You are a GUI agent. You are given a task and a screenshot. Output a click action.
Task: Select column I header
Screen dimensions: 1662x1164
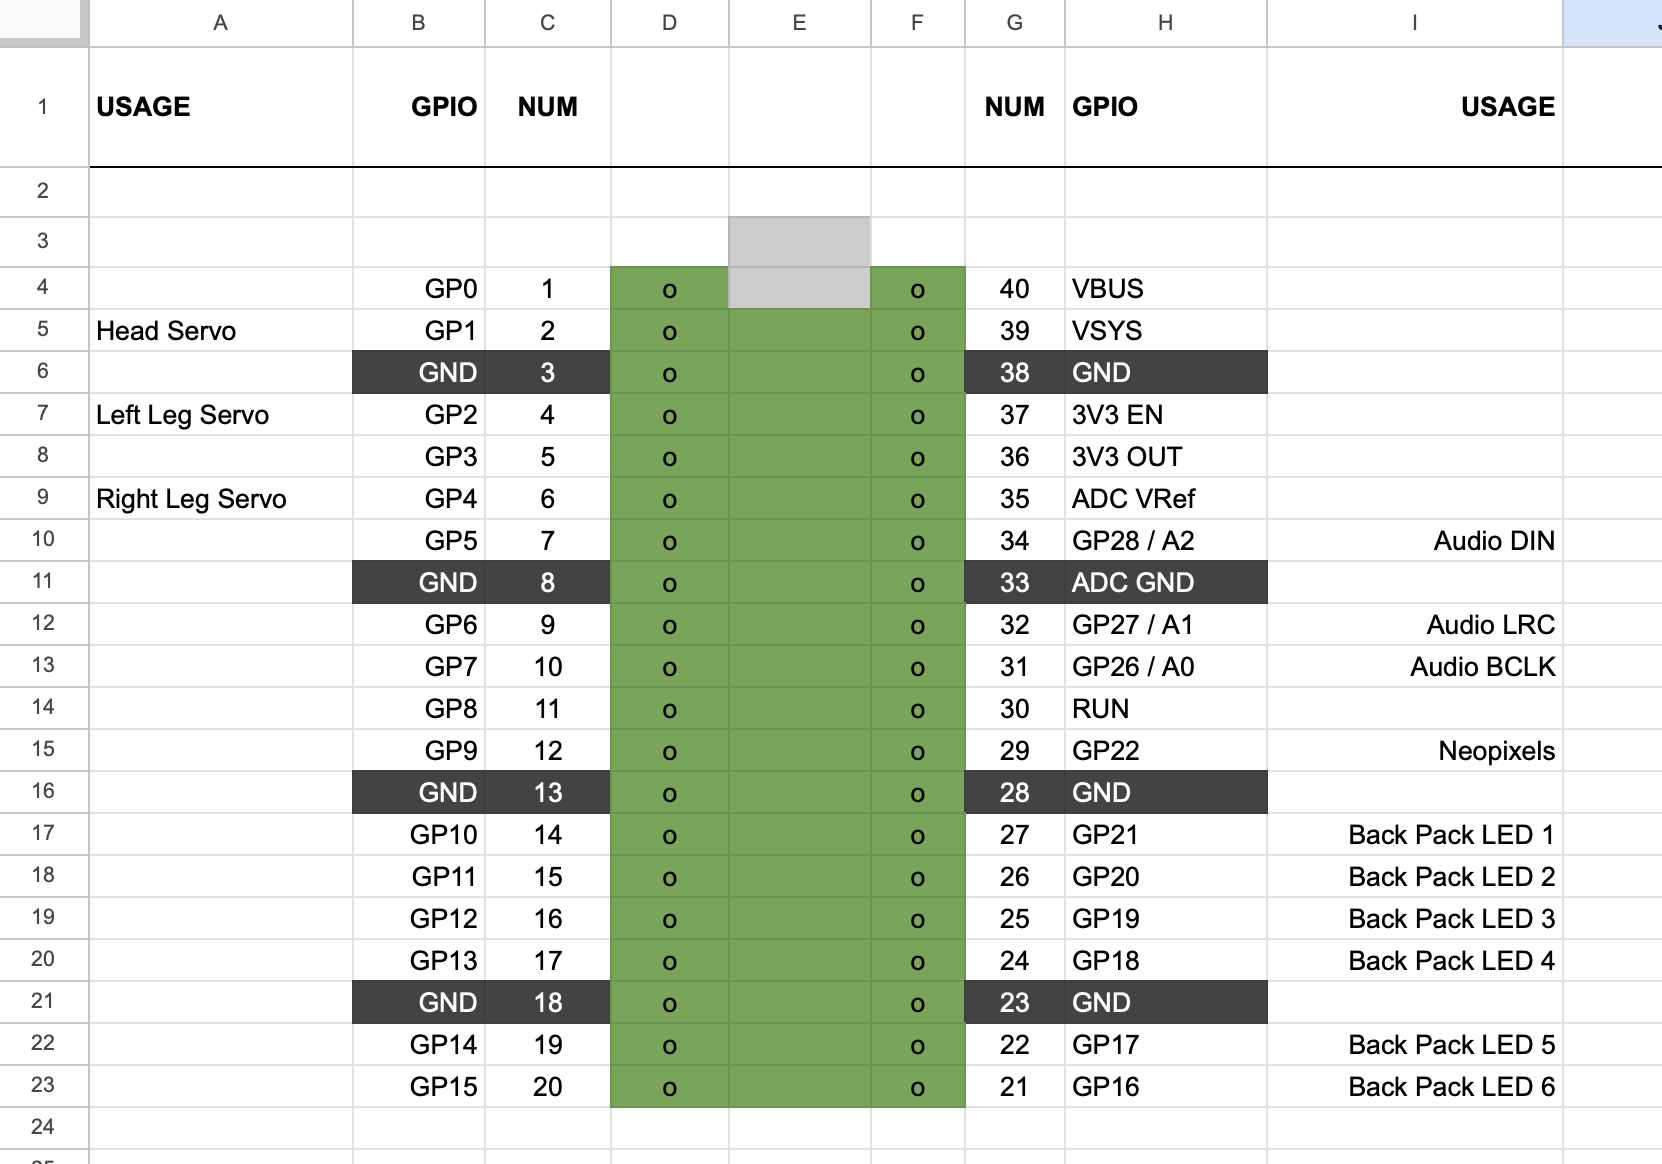(1414, 23)
